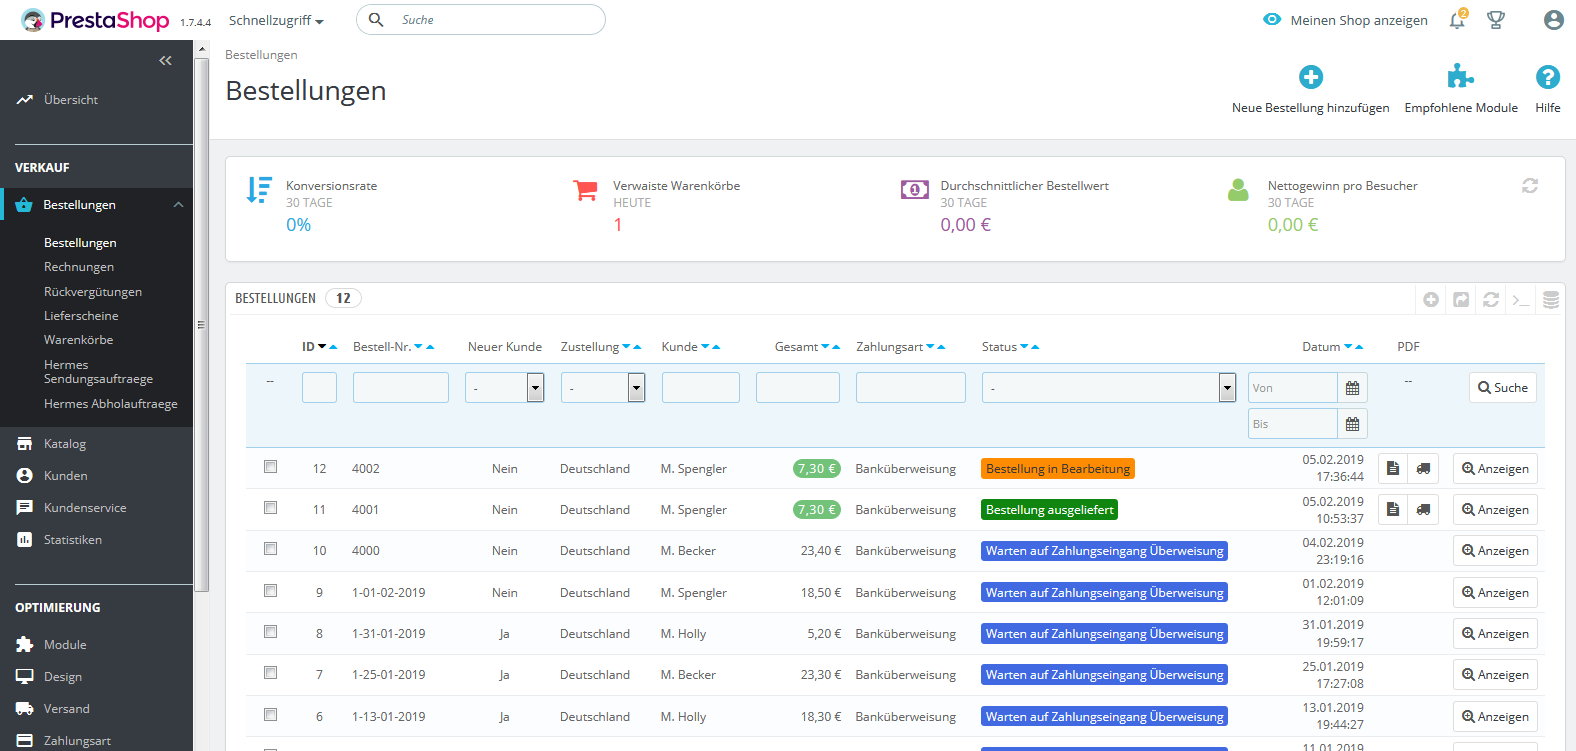Image resolution: width=1576 pixels, height=751 pixels.
Task: Click the SQL manager database icon
Action: point(1551,299)
